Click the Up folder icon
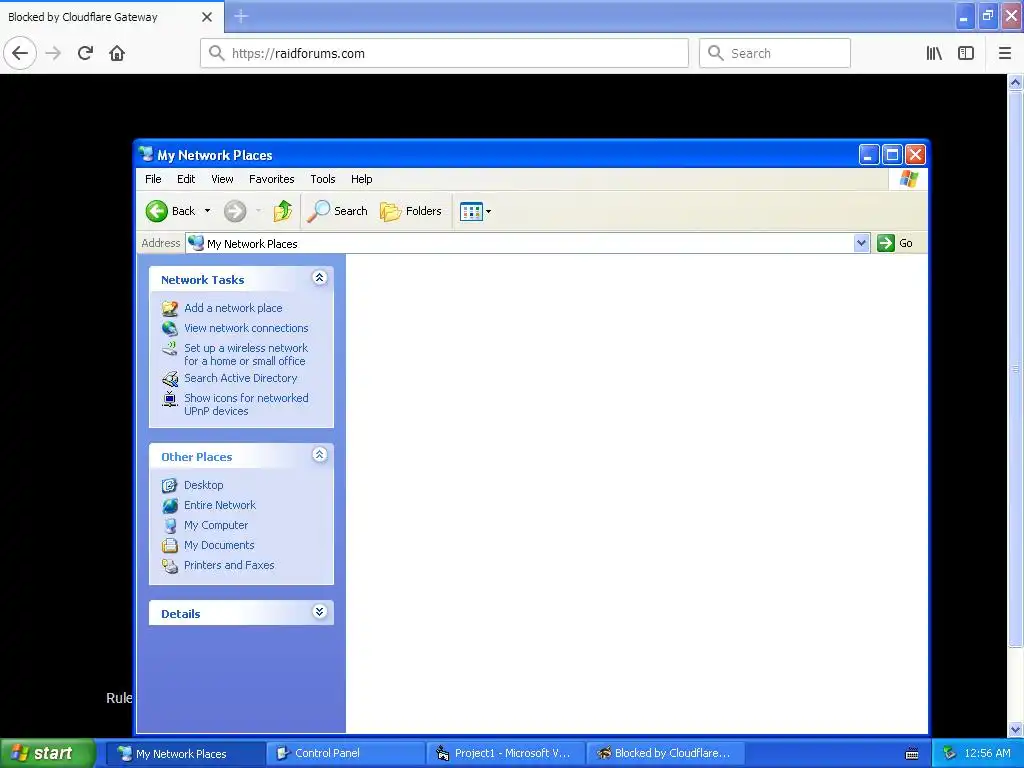This screenshot has height=768, width=1024. click(283, 211)
